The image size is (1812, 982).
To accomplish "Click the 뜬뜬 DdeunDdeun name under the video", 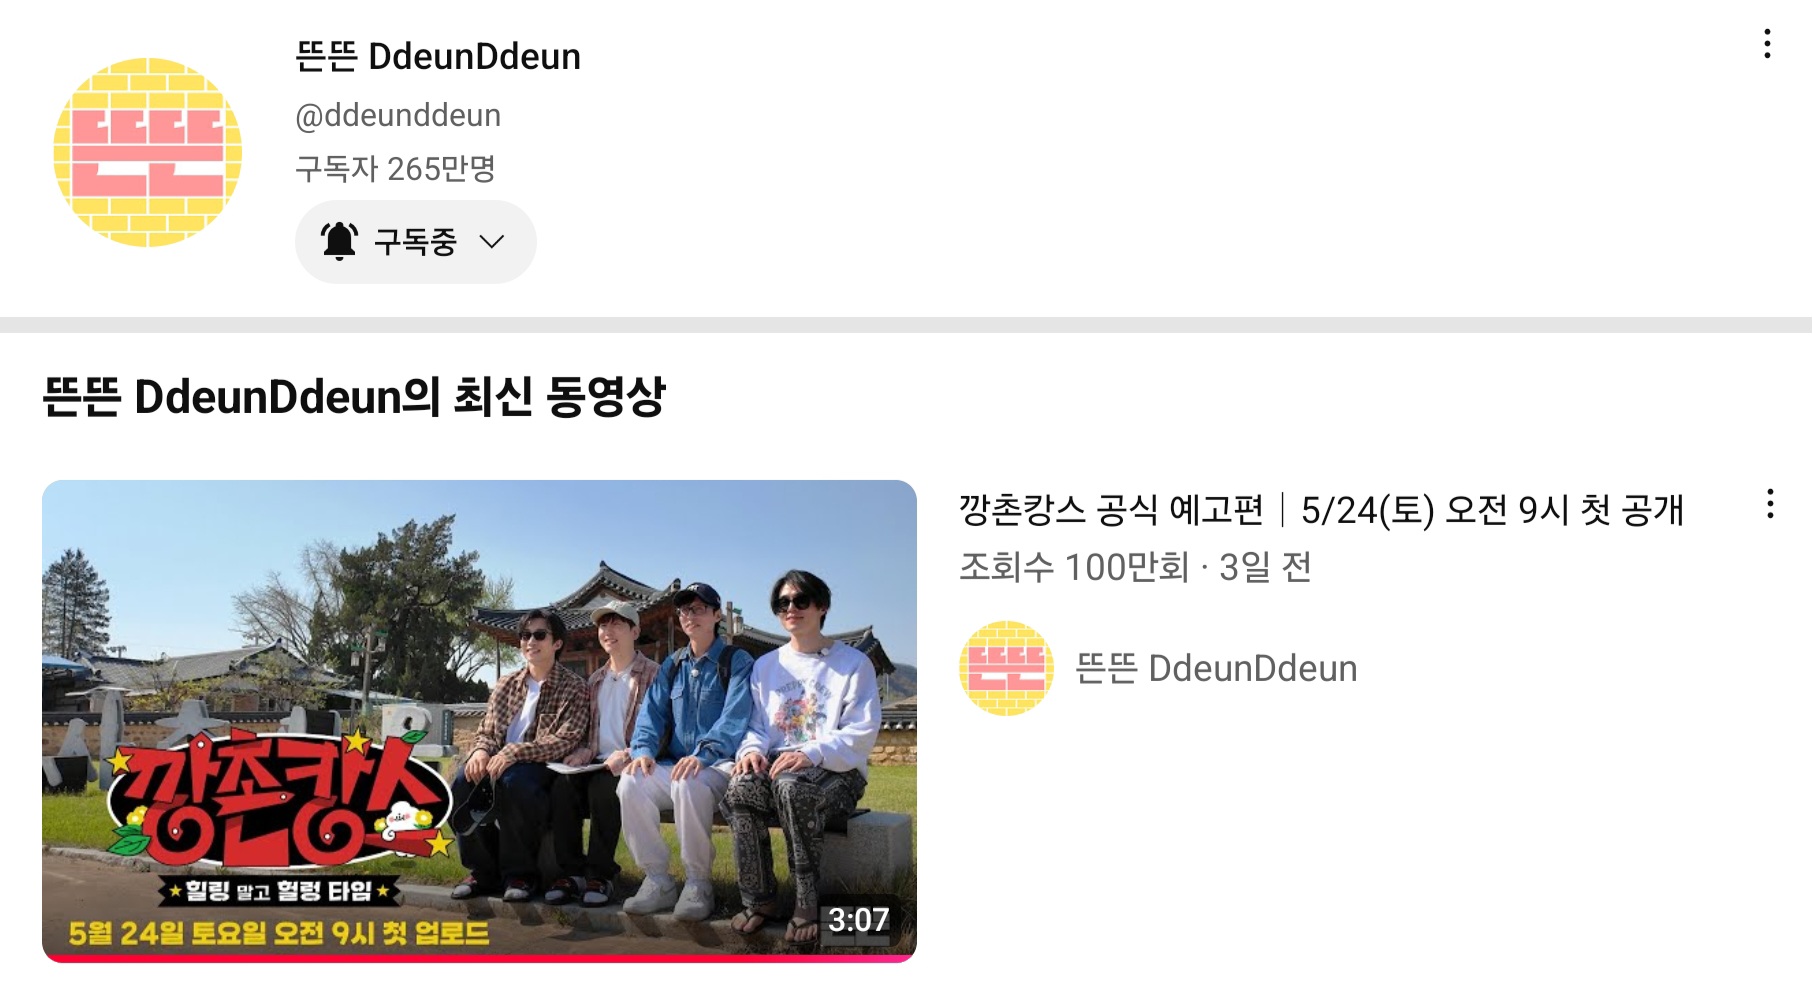I will tap(1216, 668).
